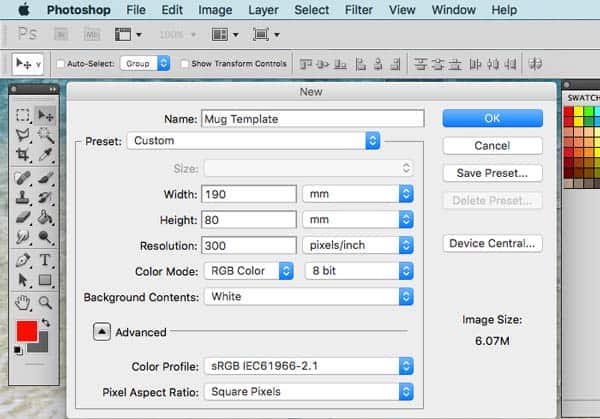Launch Bridge from the application bar
Viewport: 600px width, 419px height.
[x=61, y=35]
